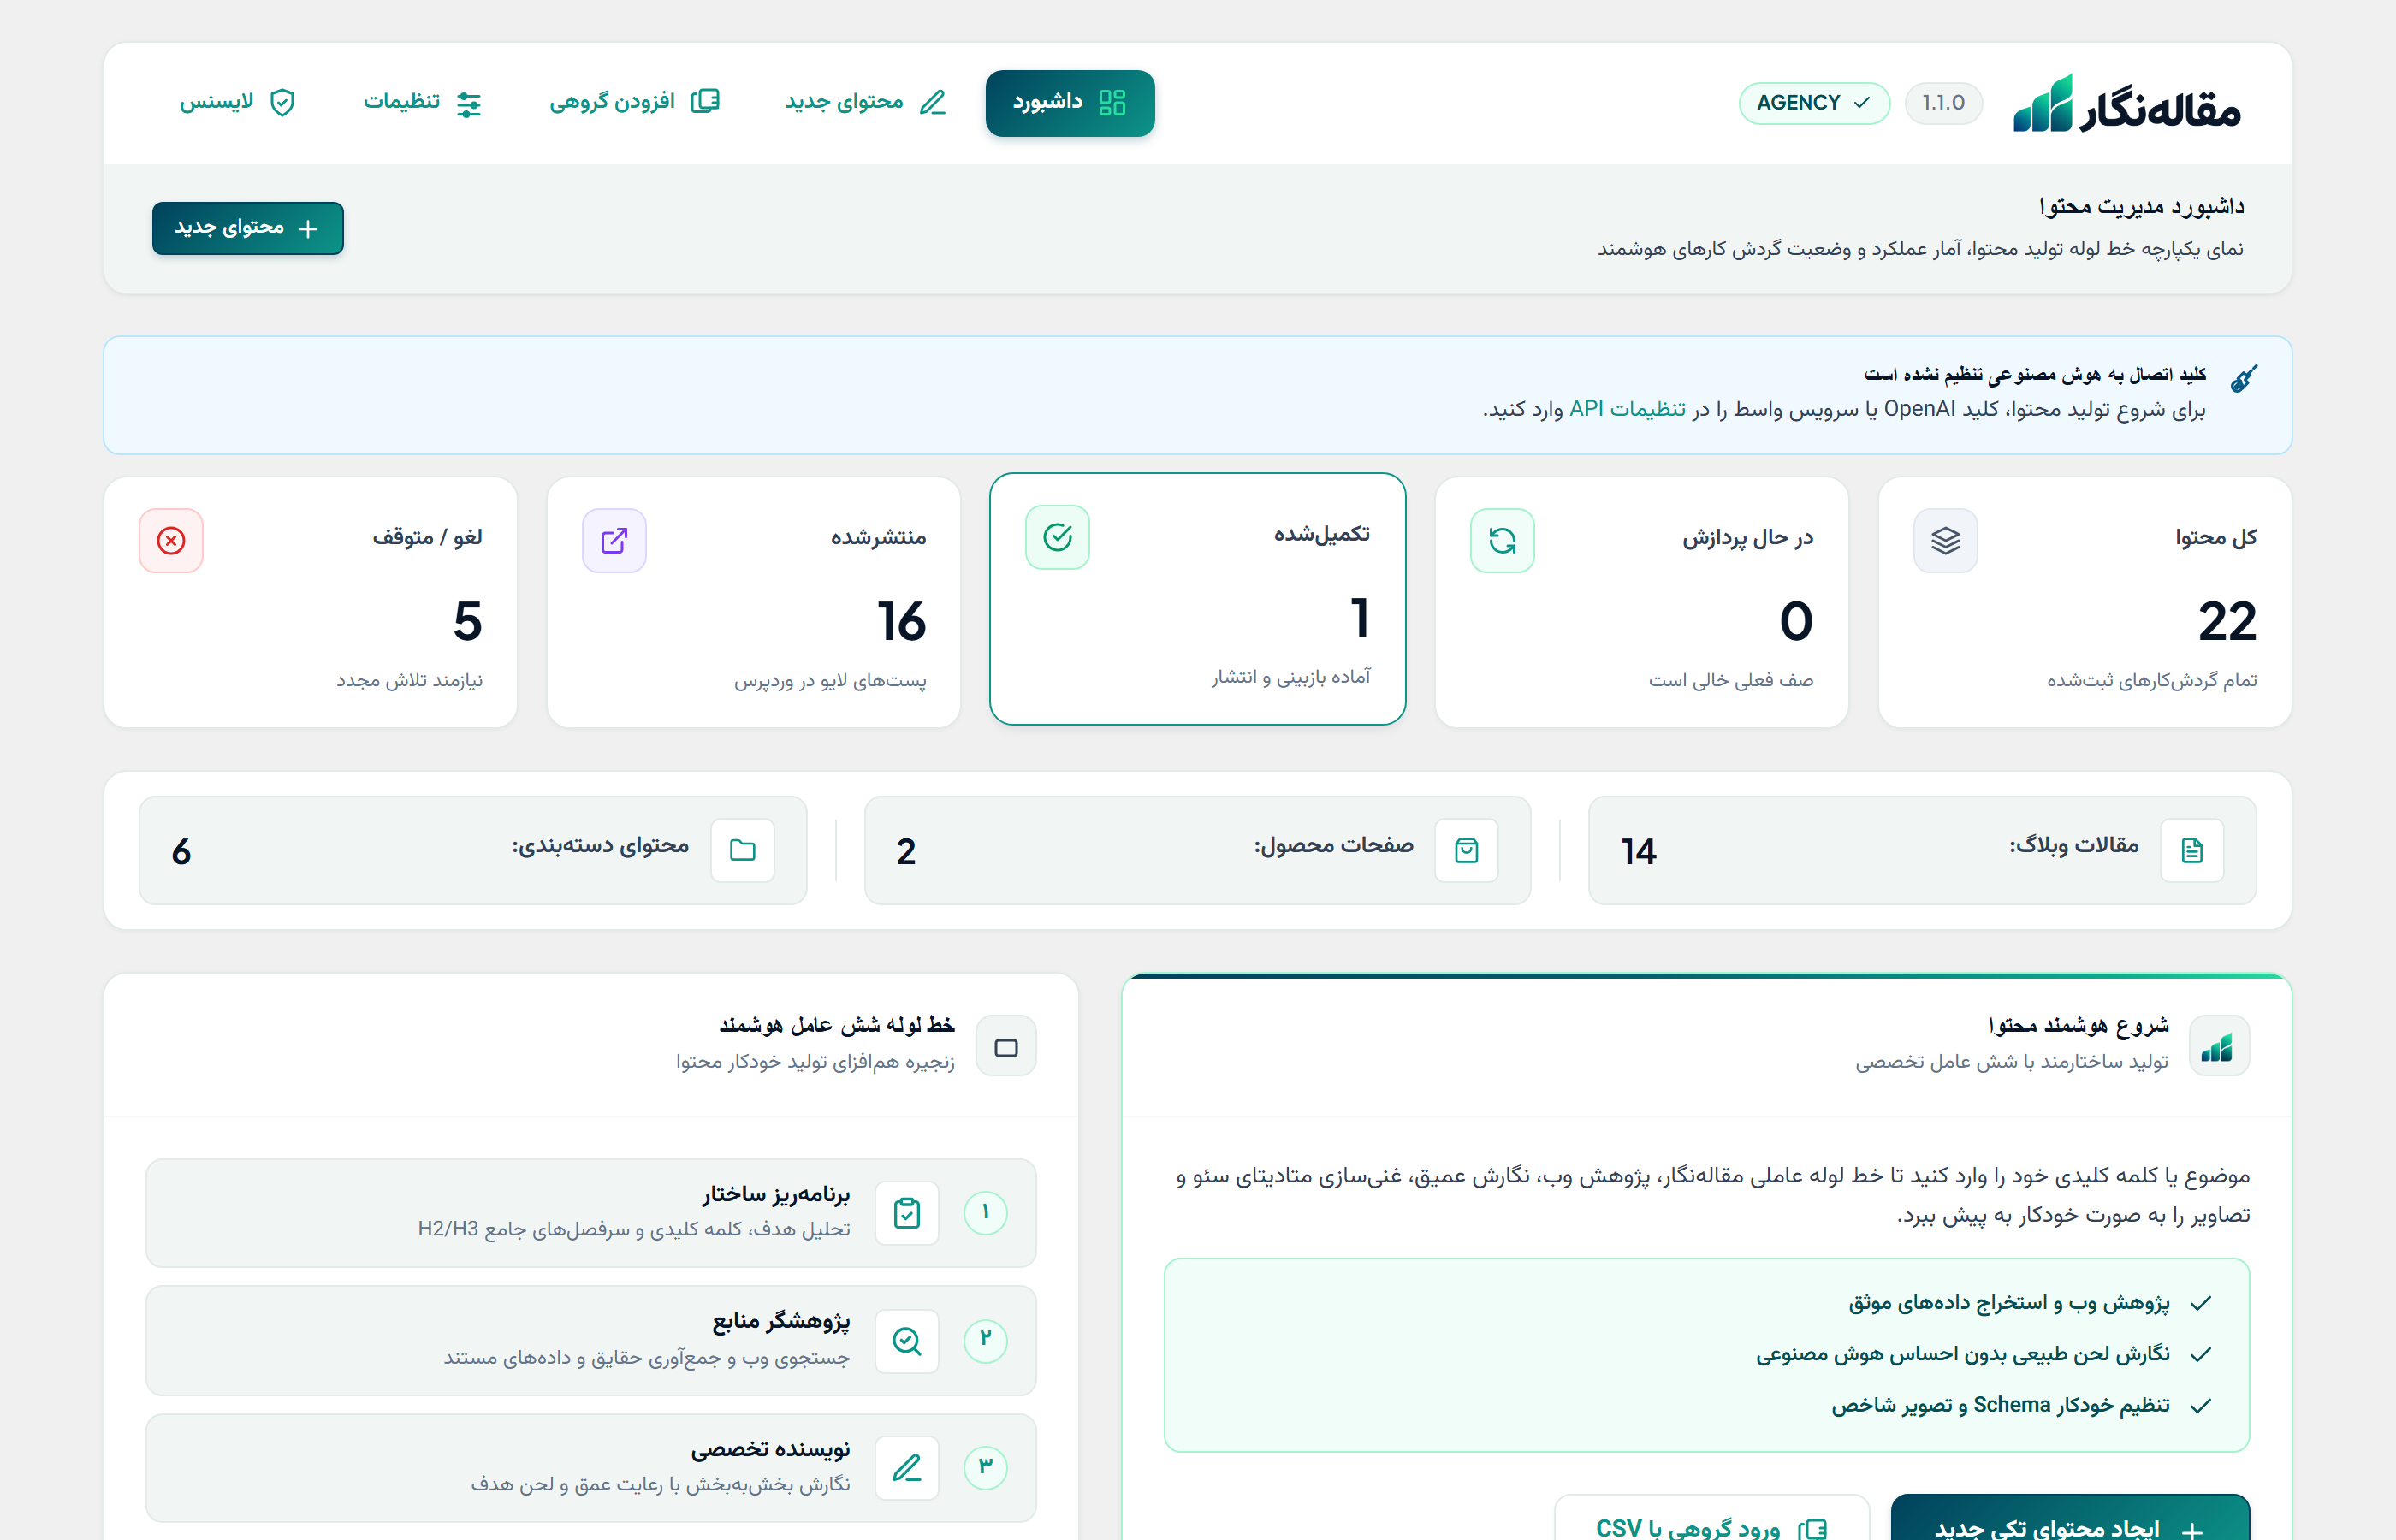
Task: Click the red X icon on لغو / متوقف card
Action: click(x=171, y=541)
